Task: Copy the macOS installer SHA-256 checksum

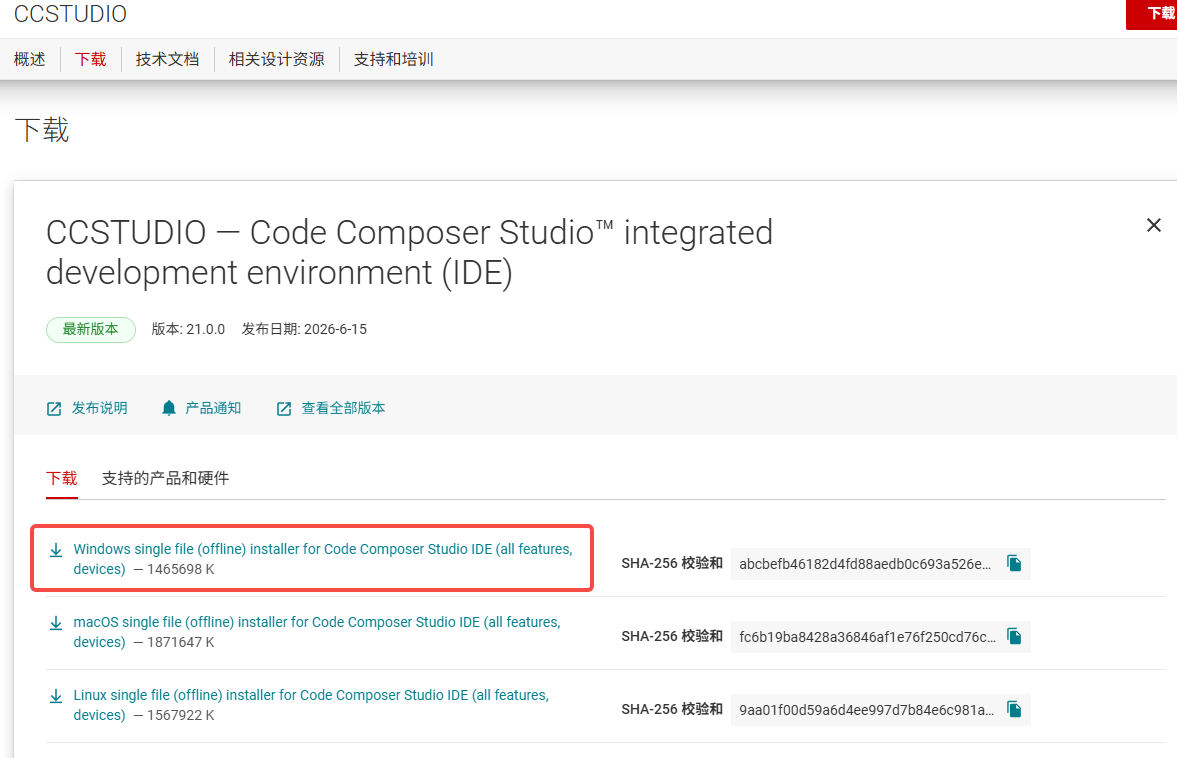Action: click(1014, 636)
